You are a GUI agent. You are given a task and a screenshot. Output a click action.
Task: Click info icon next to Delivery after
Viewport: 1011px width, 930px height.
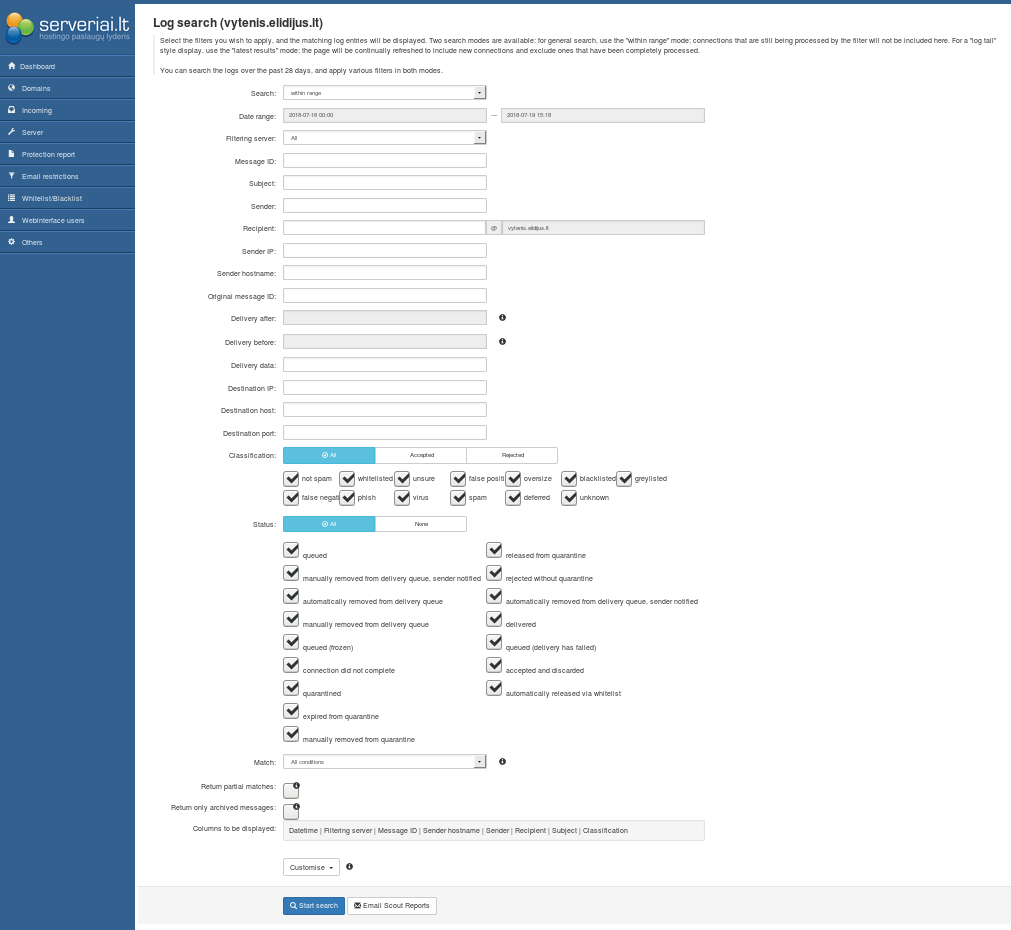click(502, 317)
